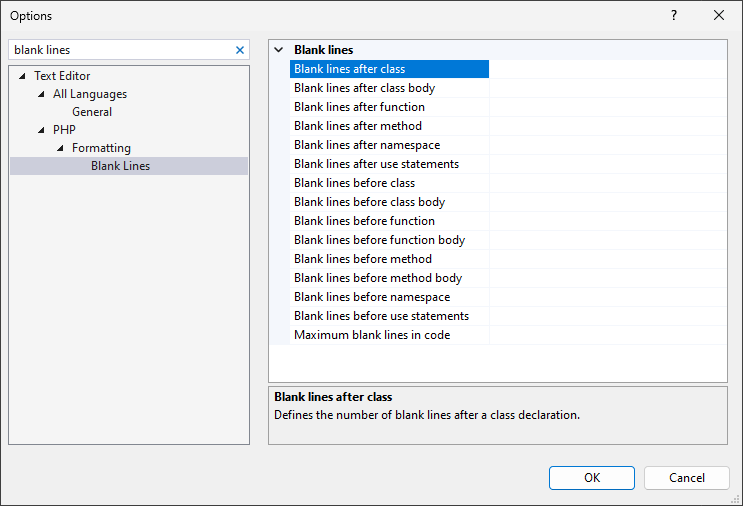This screenshot has height=506, width=743.
Task: Select 'Blank lines before namespace' property
Action: click(390, 297)
